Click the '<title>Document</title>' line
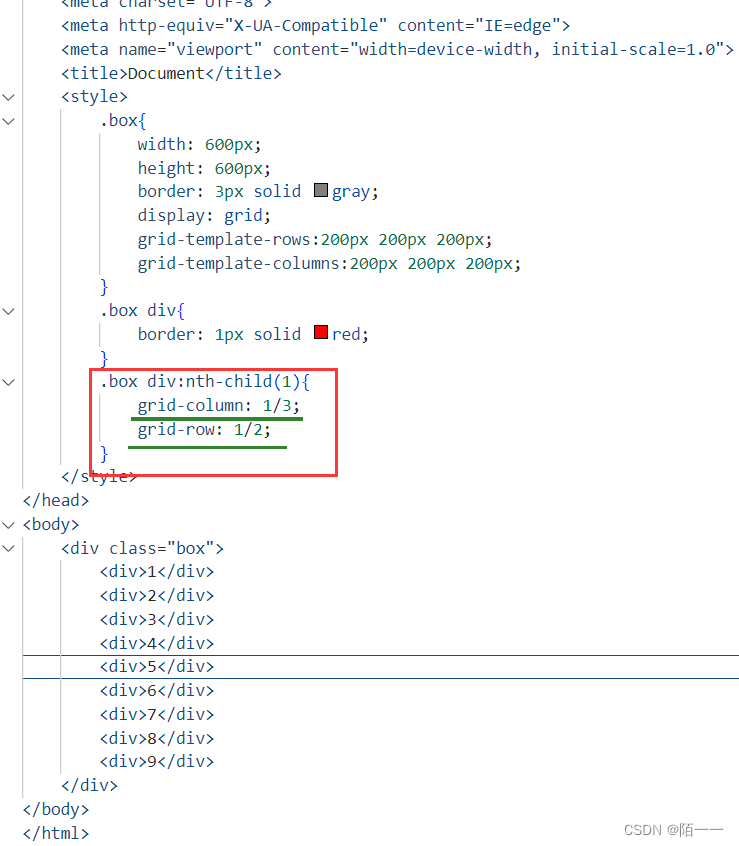 [172, 73]
